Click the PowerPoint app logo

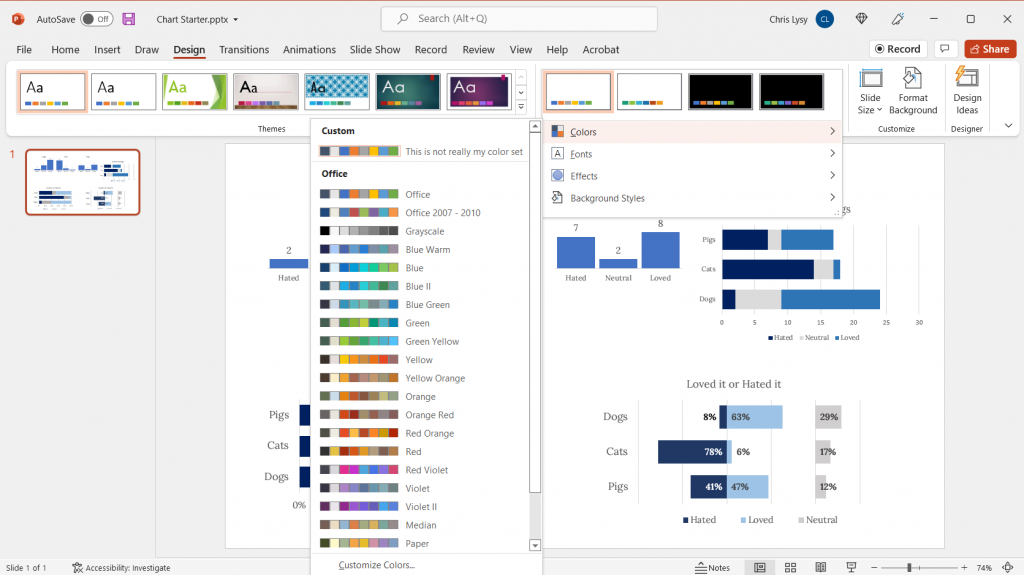point(18,19)
